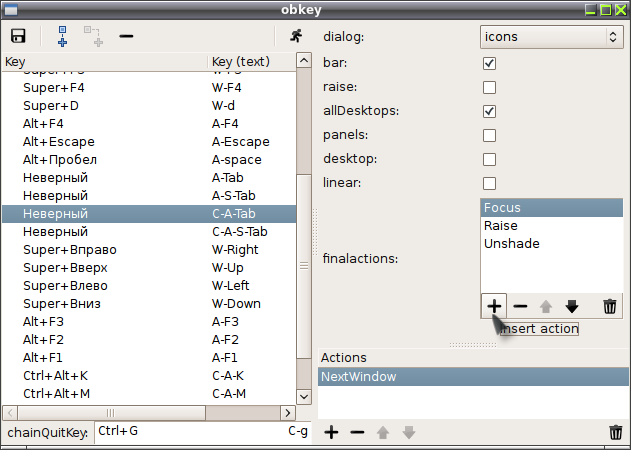Viewport: 631px width, 450px height.
Task: Click horizontal scroll left arrow
Action: [10, 413]
